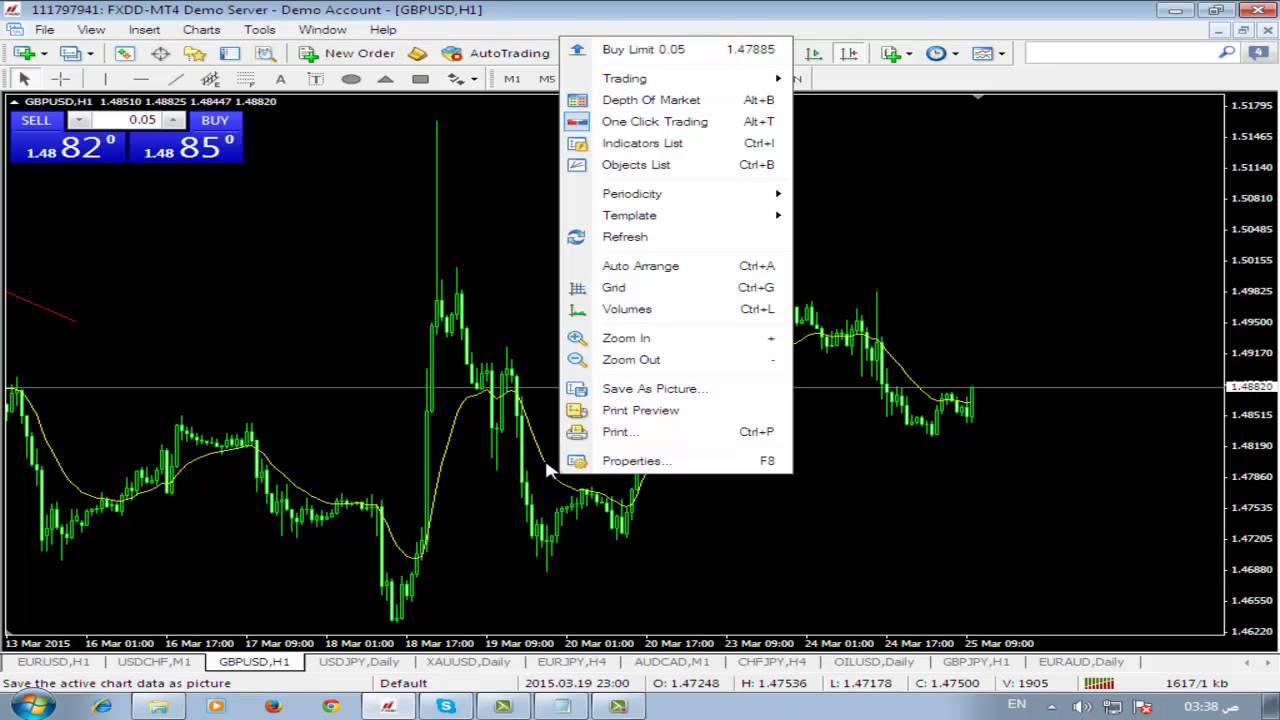Open Skype from the taskbar
This screenshot has width=1280, height=720.
pos(445,706)
